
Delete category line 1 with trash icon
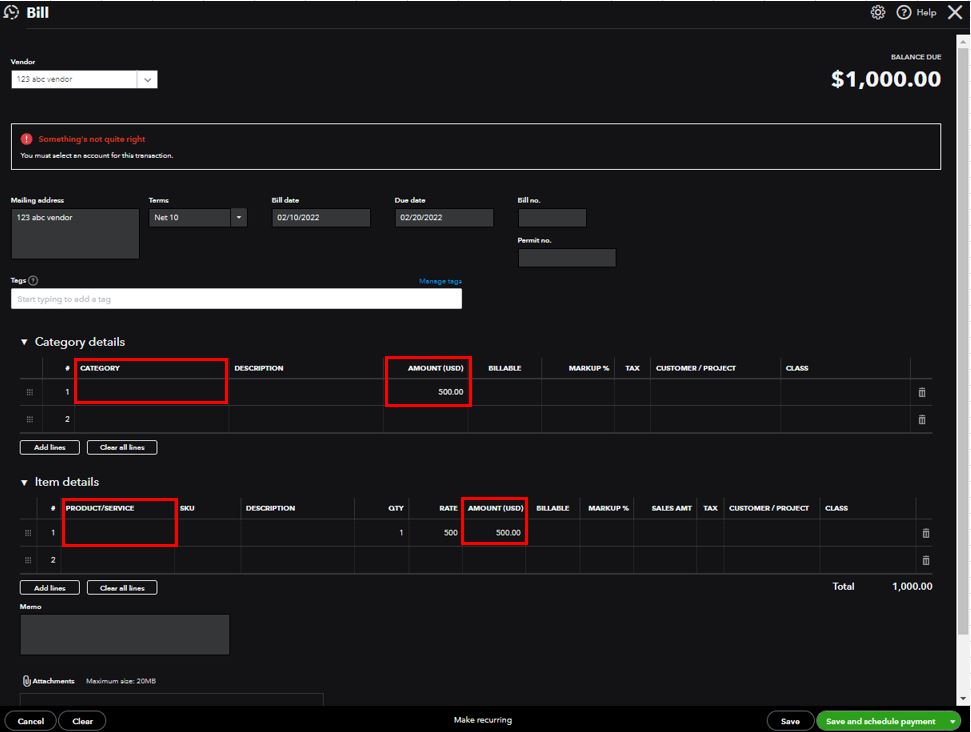point(922,392)
